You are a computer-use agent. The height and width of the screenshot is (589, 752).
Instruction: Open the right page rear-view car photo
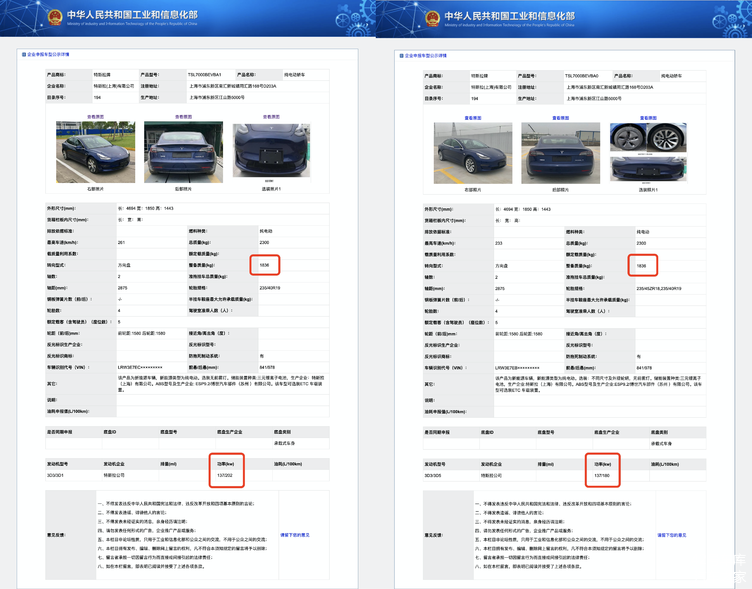point(559,152)
